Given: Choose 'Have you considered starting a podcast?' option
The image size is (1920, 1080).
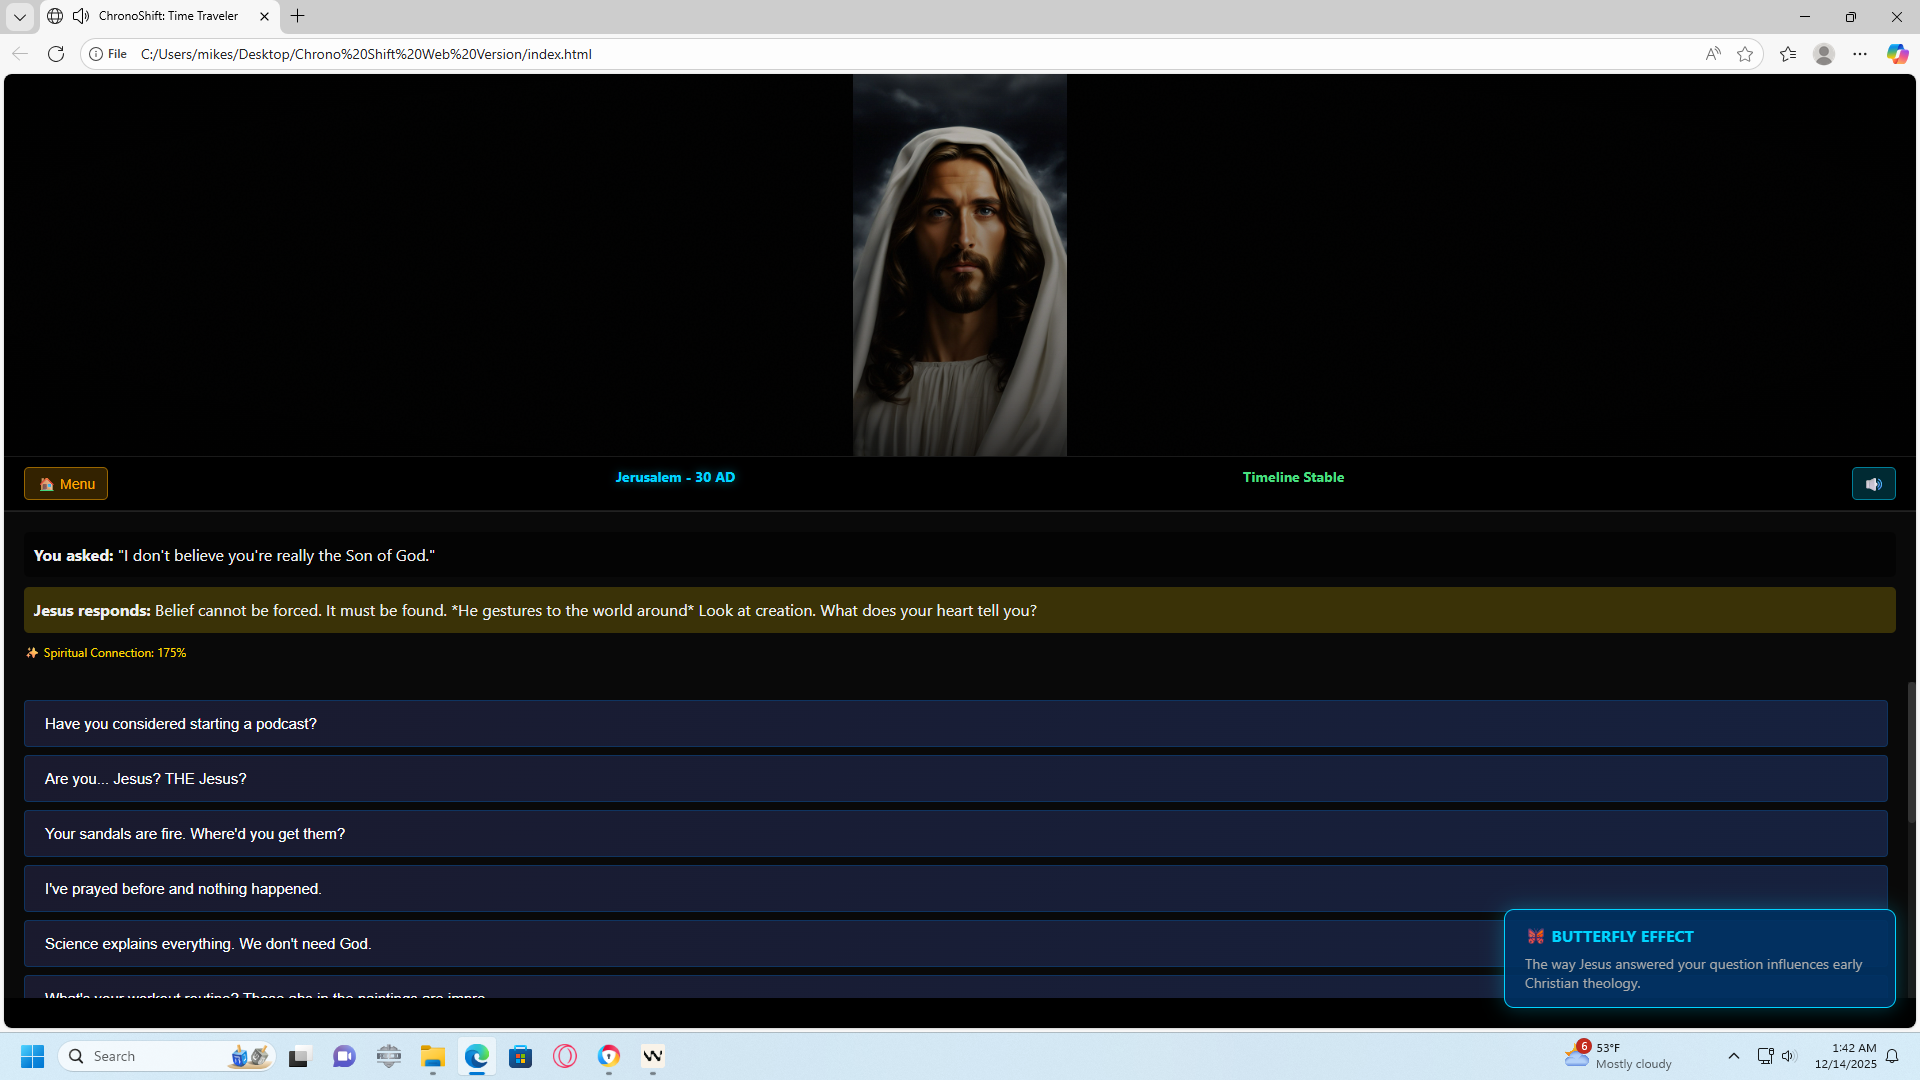Looking at the screenshot, I should tap(955, 724).
